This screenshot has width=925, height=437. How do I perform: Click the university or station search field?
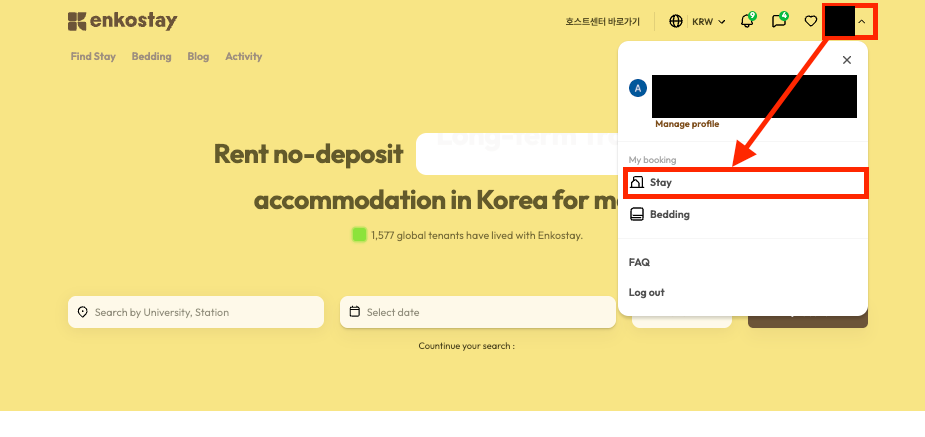point(196,312)
